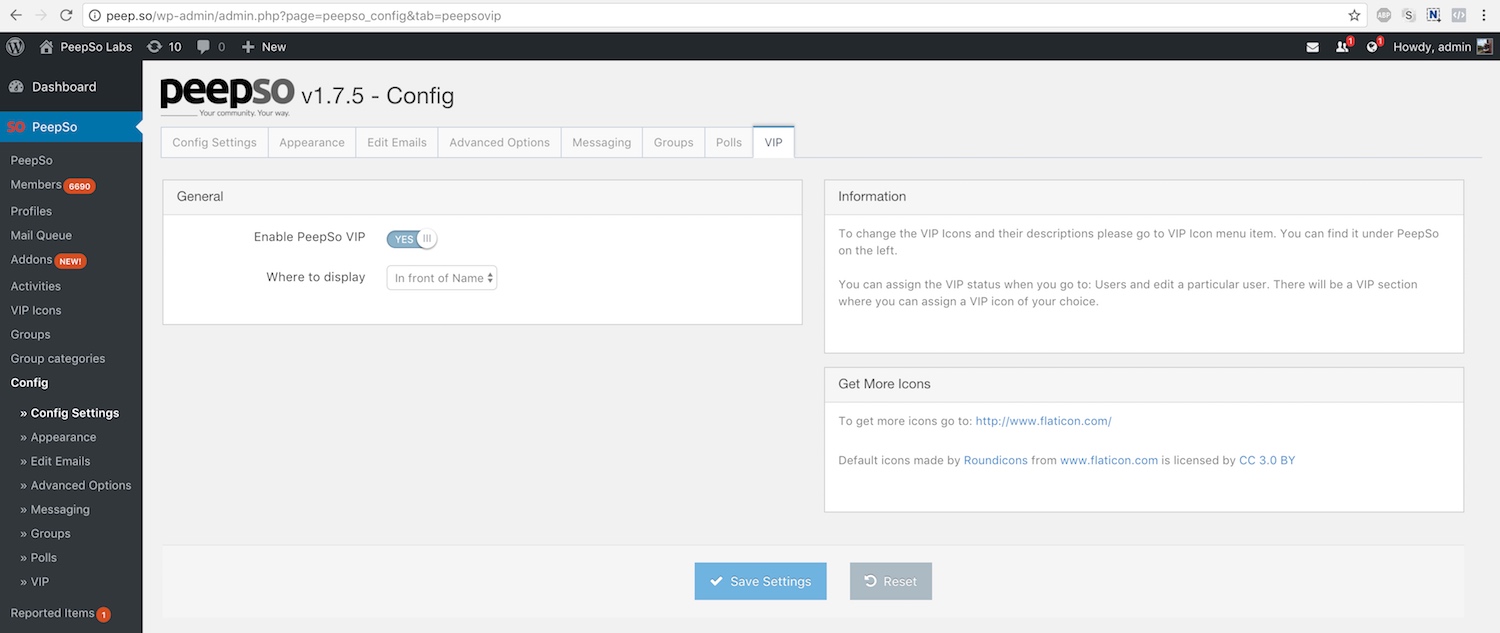This screenshot has width=1500, height=633.
Task: Bookmark this page with the star icon
Action: [x=1354, y=15]
